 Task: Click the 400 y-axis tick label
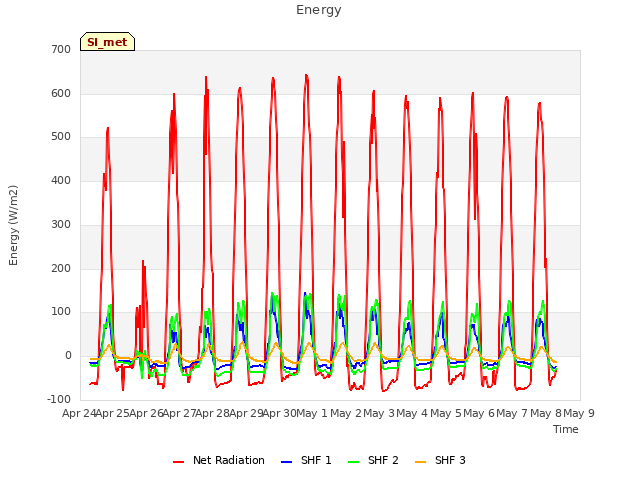pyautogui.click(x=61, y=180)
